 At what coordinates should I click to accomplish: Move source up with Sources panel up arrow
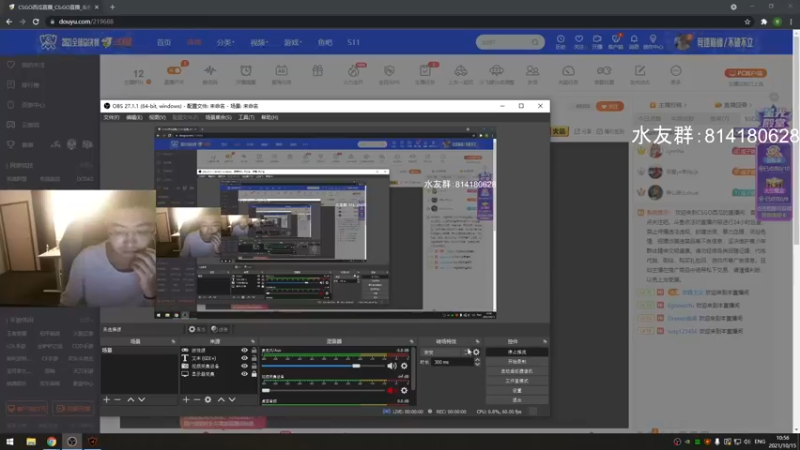[x=221, y=399]
